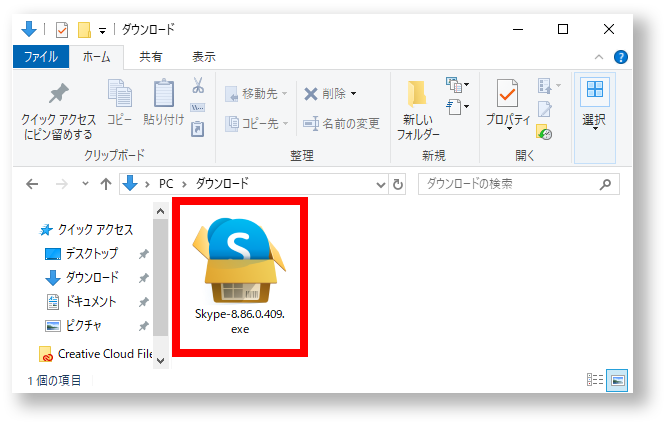
Task: Open Creative Cloud Files in navigation pane
Action: (96, 354)
